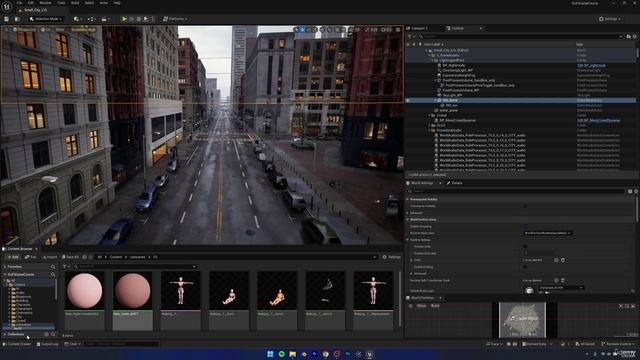640x360 pixels.
Task: Sort Outliner by Item Label column
Action: 433,44
